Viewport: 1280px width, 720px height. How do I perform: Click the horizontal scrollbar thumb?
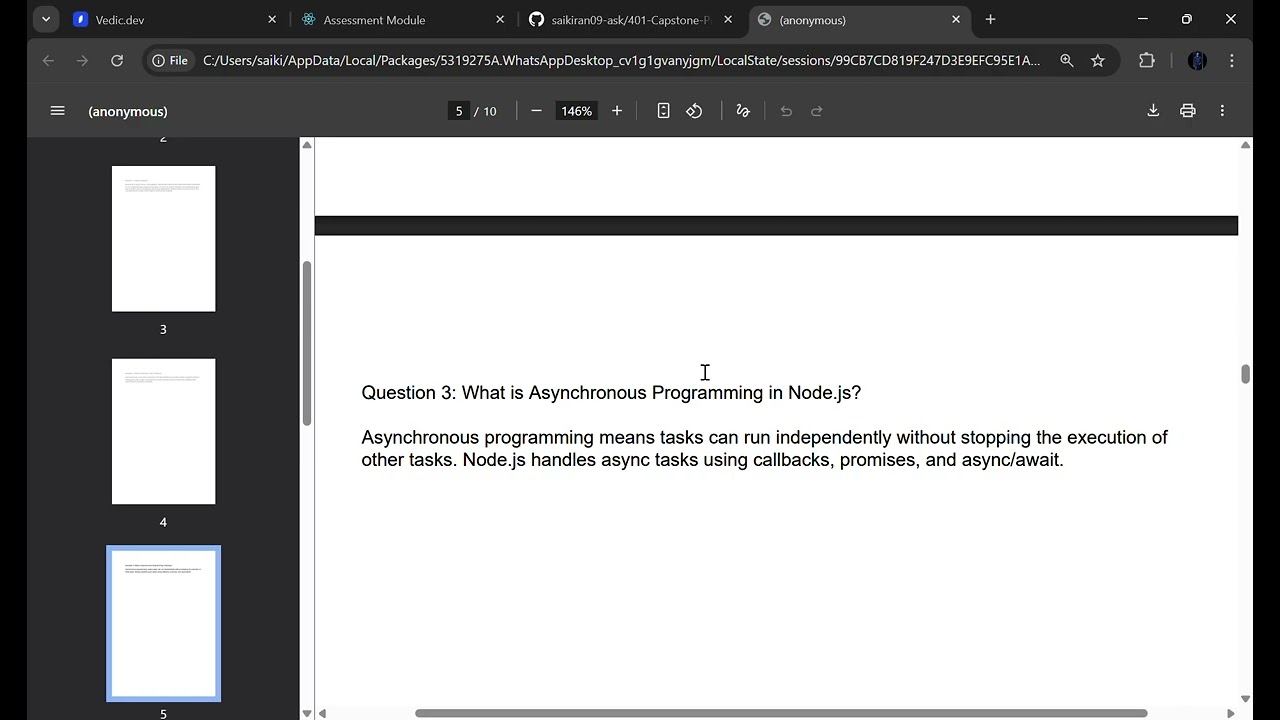(781, 713)
